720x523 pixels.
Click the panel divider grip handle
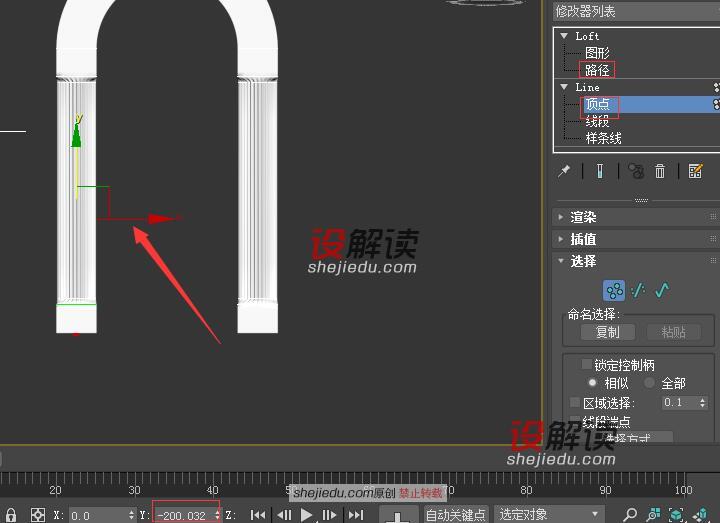click(641, 201)
